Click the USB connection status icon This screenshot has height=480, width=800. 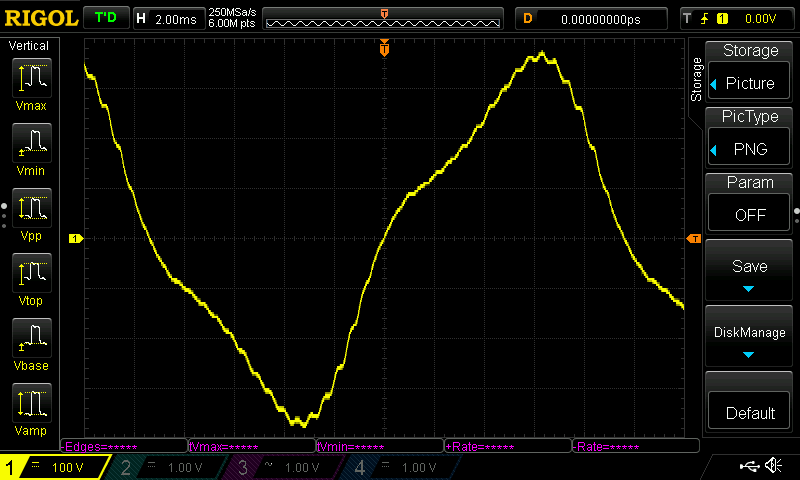click(749, 466)
